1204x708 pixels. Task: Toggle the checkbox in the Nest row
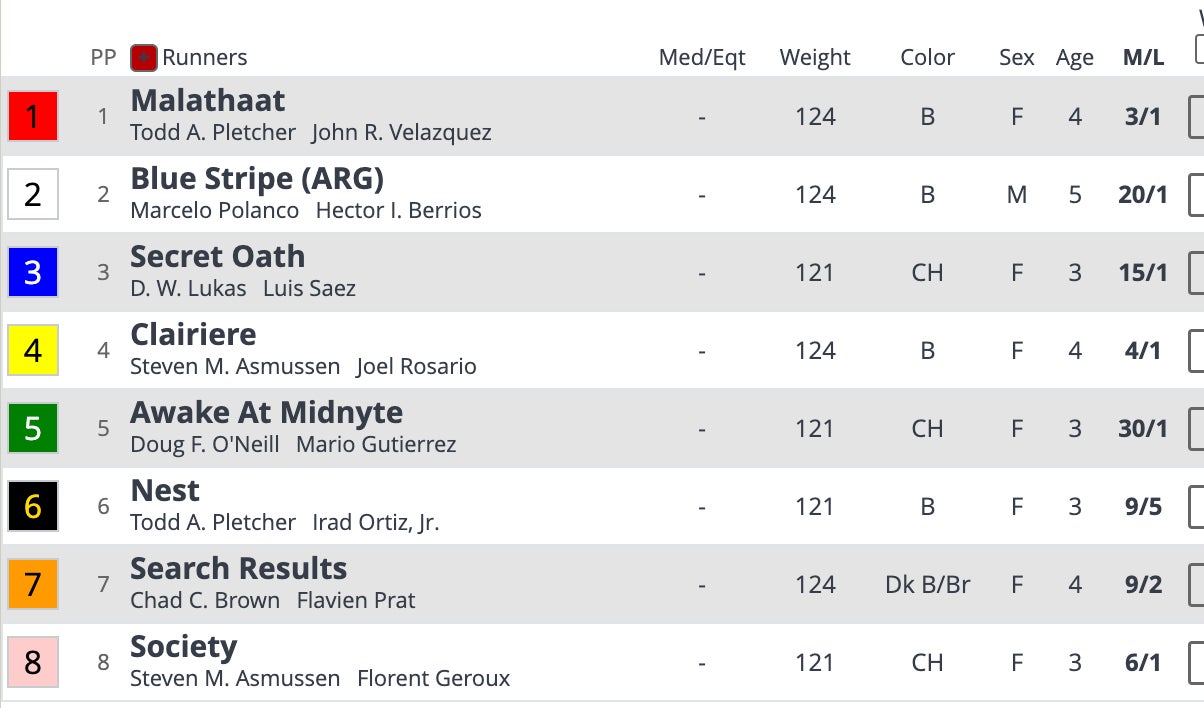(x=1196, y=507)
